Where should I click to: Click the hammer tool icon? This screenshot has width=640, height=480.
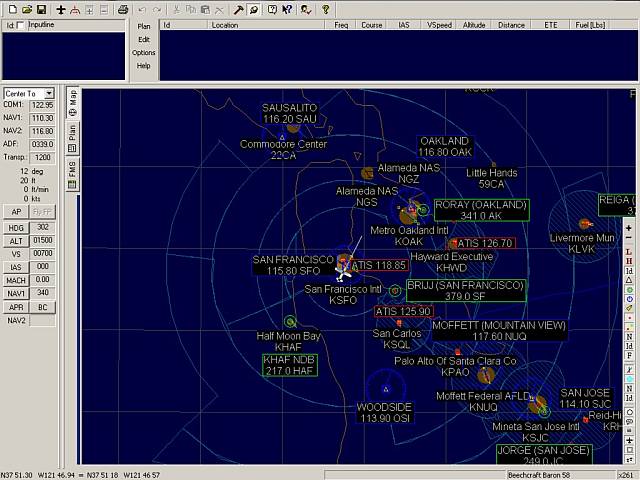pyautogui.click(x=240, y=9)
